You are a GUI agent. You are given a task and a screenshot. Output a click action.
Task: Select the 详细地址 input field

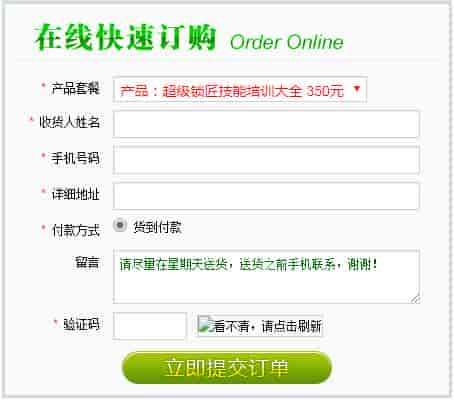266,196
